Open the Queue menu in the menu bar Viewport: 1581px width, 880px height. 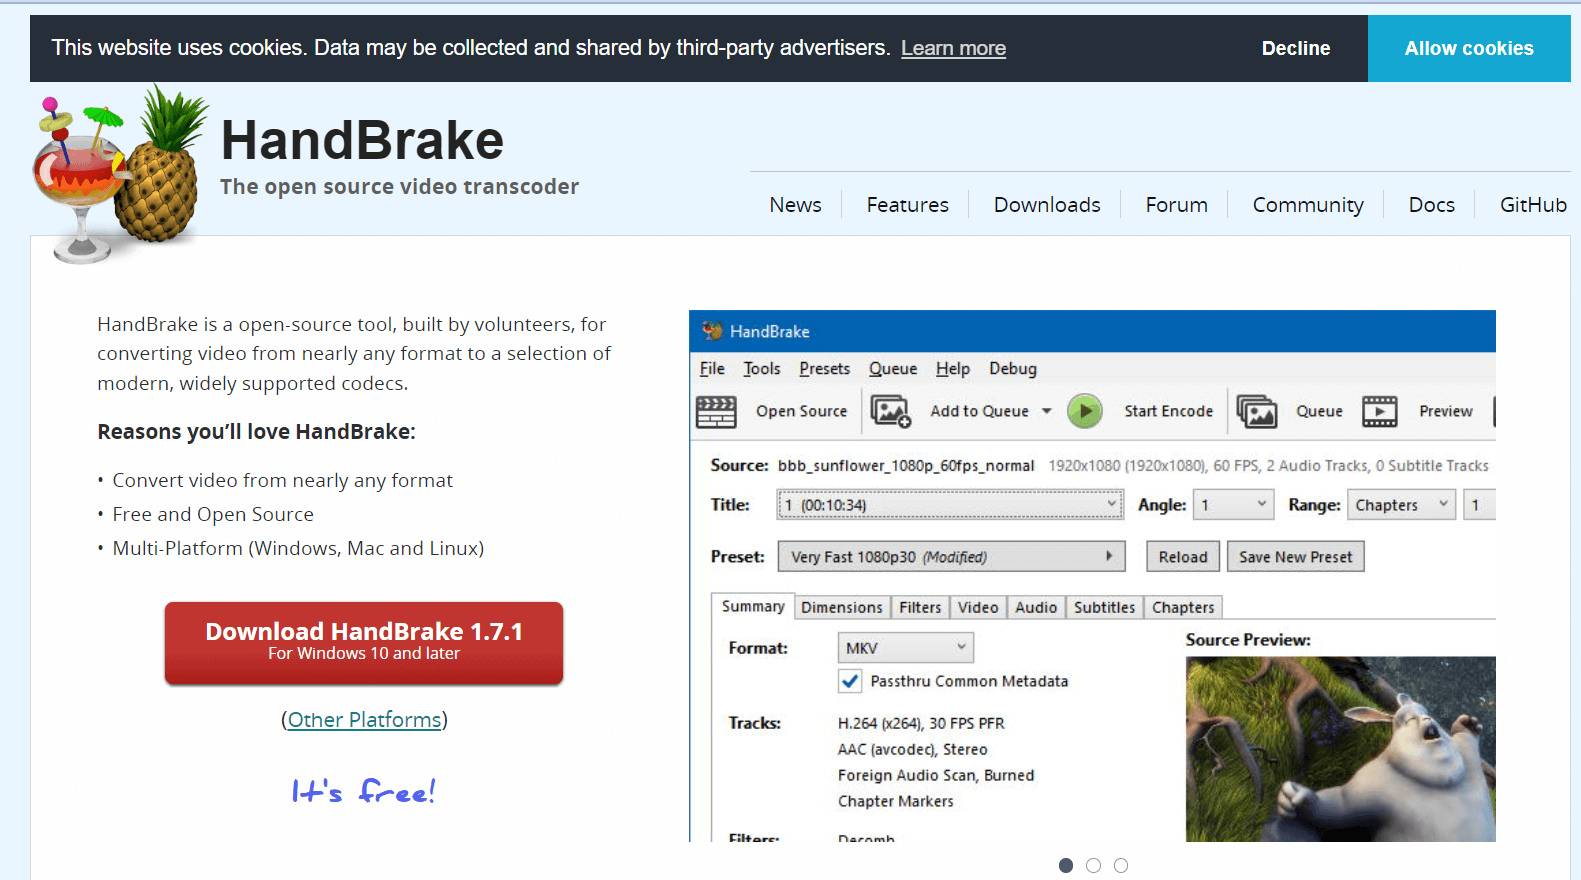tap(893, 369)
